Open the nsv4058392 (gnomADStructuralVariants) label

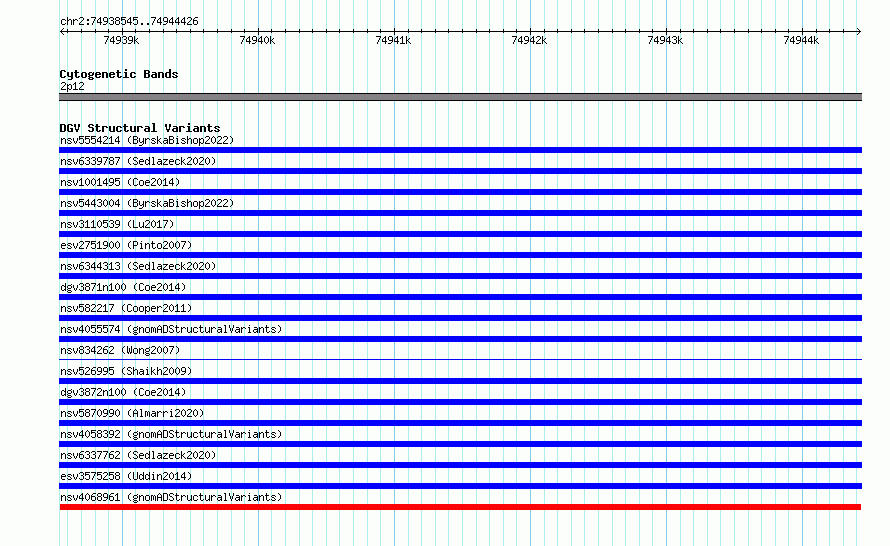[x=171, y=434]
